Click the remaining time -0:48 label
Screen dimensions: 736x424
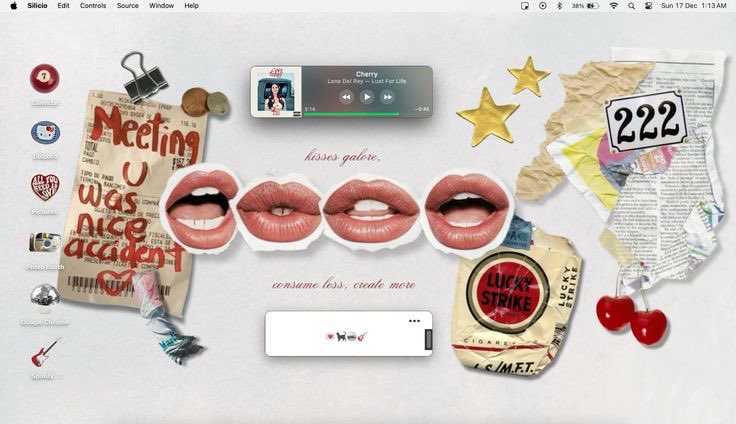click(422, 109)
